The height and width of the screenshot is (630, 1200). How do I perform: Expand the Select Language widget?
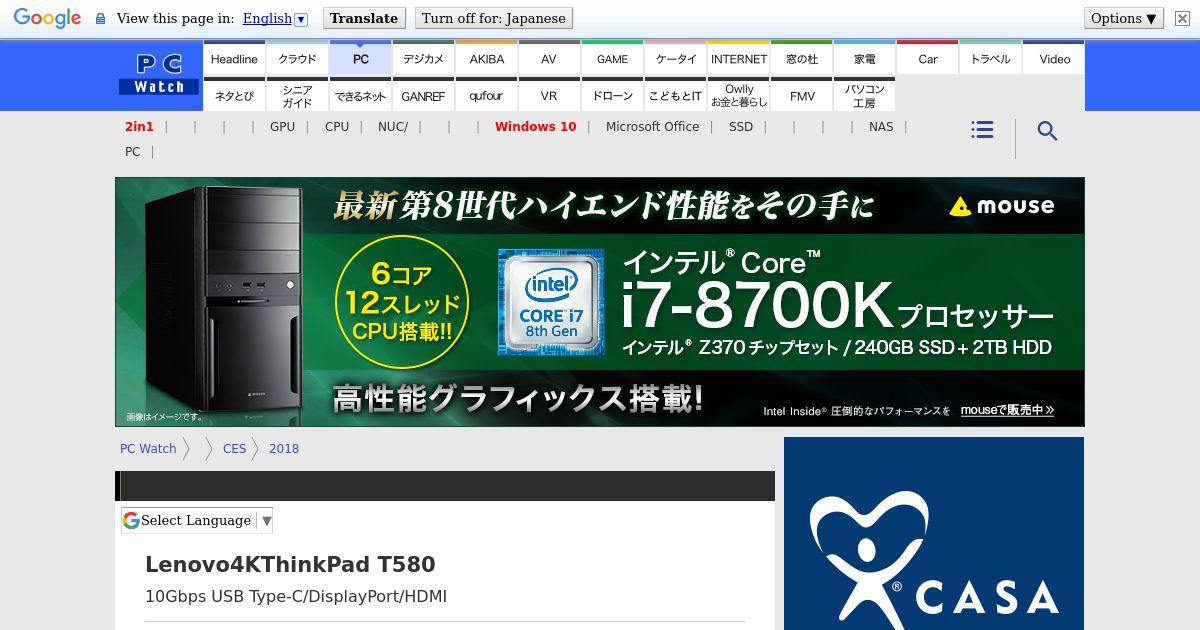point(197,520)
